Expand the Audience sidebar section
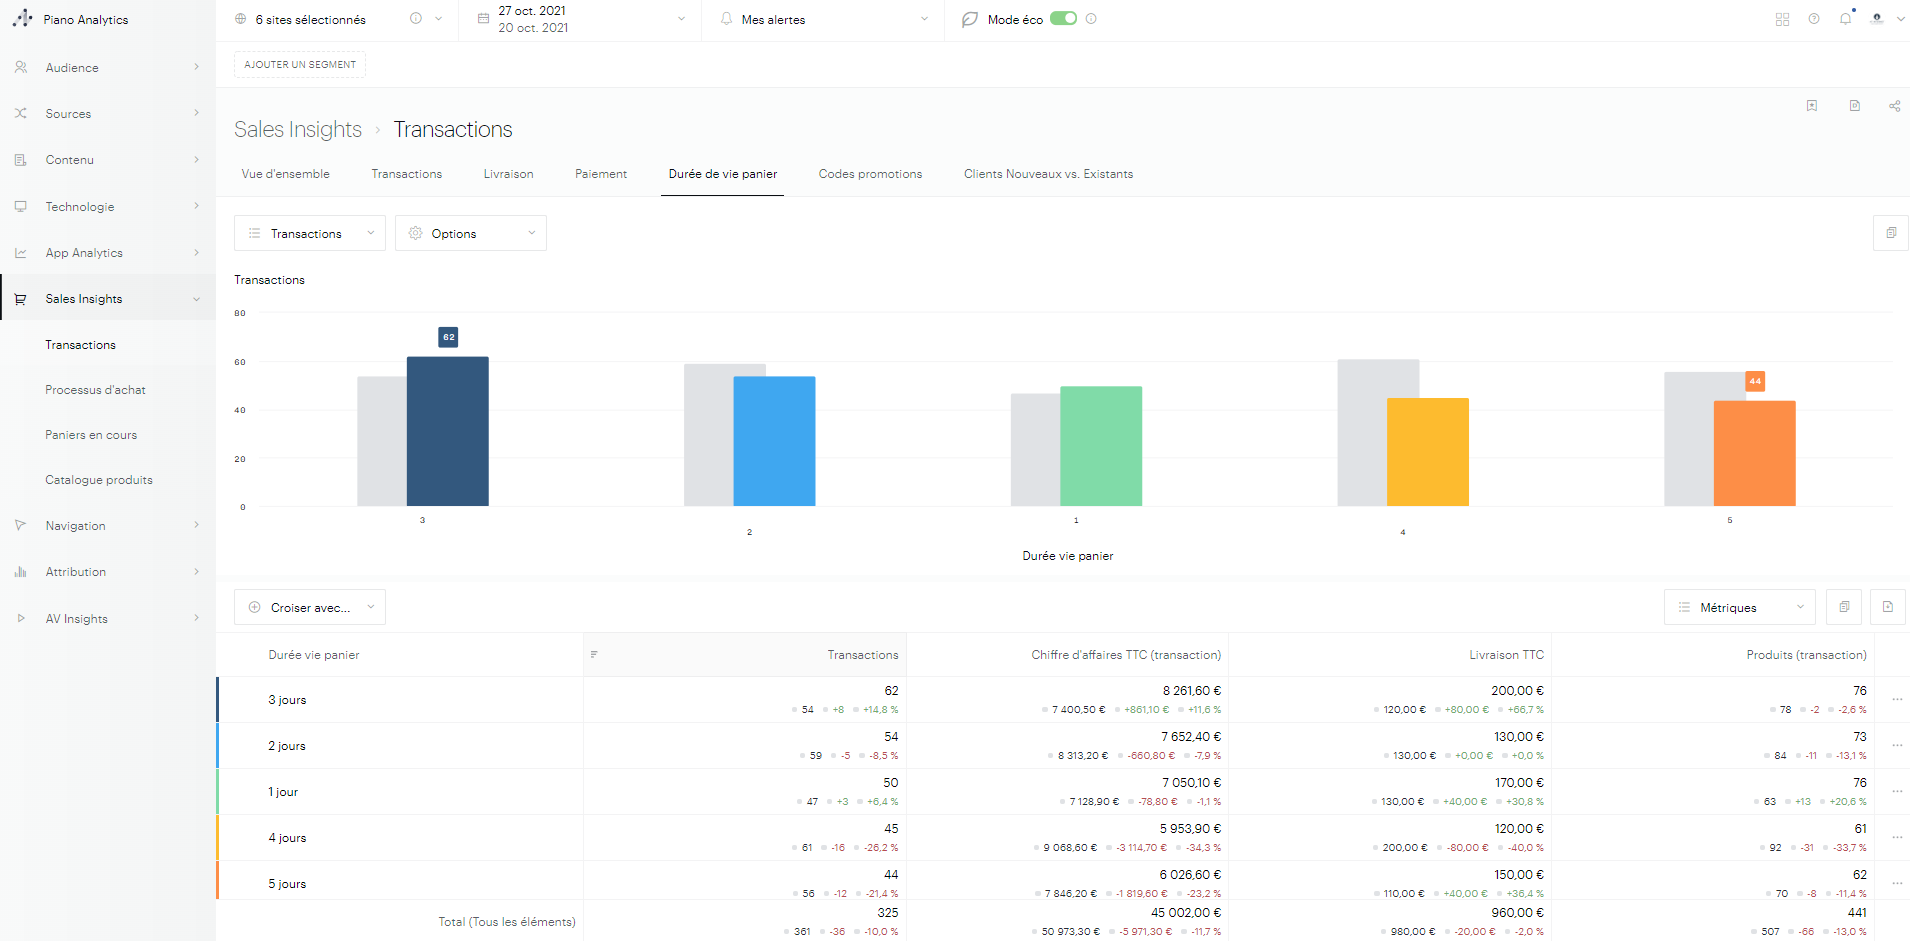Screen dimensions: 1910x941 click(x=107, y=68)
